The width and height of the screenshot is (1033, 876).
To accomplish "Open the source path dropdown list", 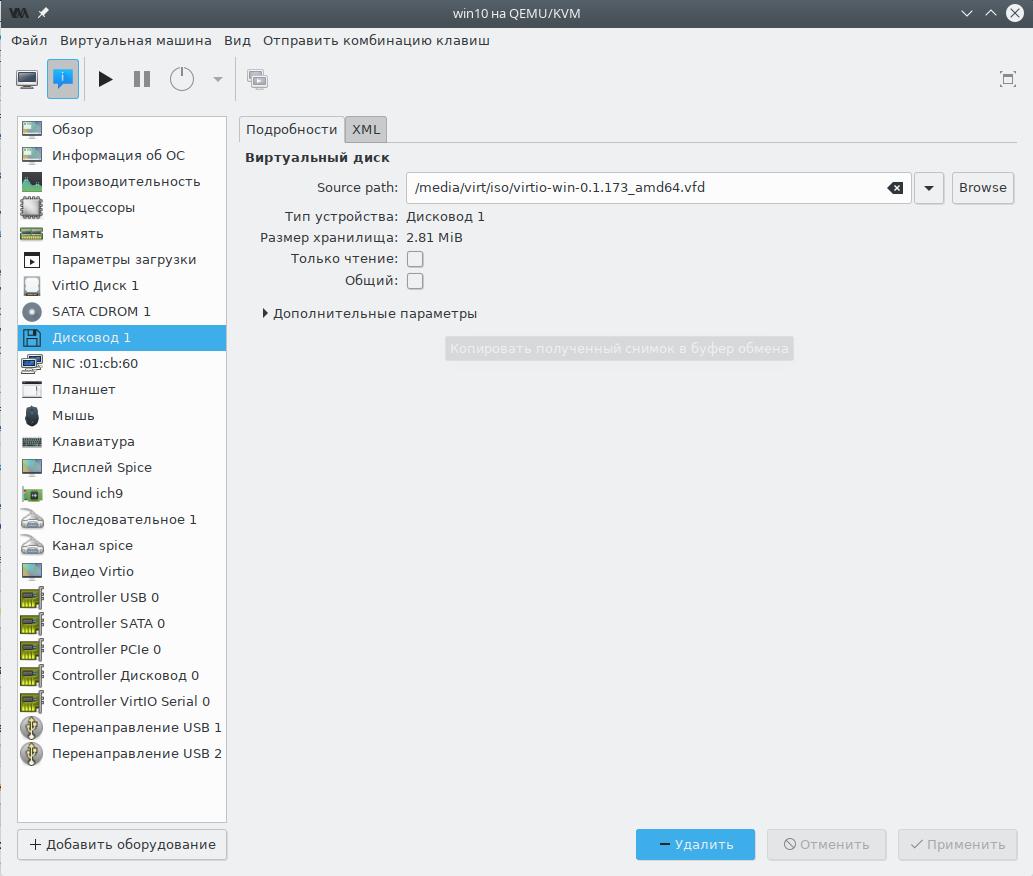I will tap(928, 188).
